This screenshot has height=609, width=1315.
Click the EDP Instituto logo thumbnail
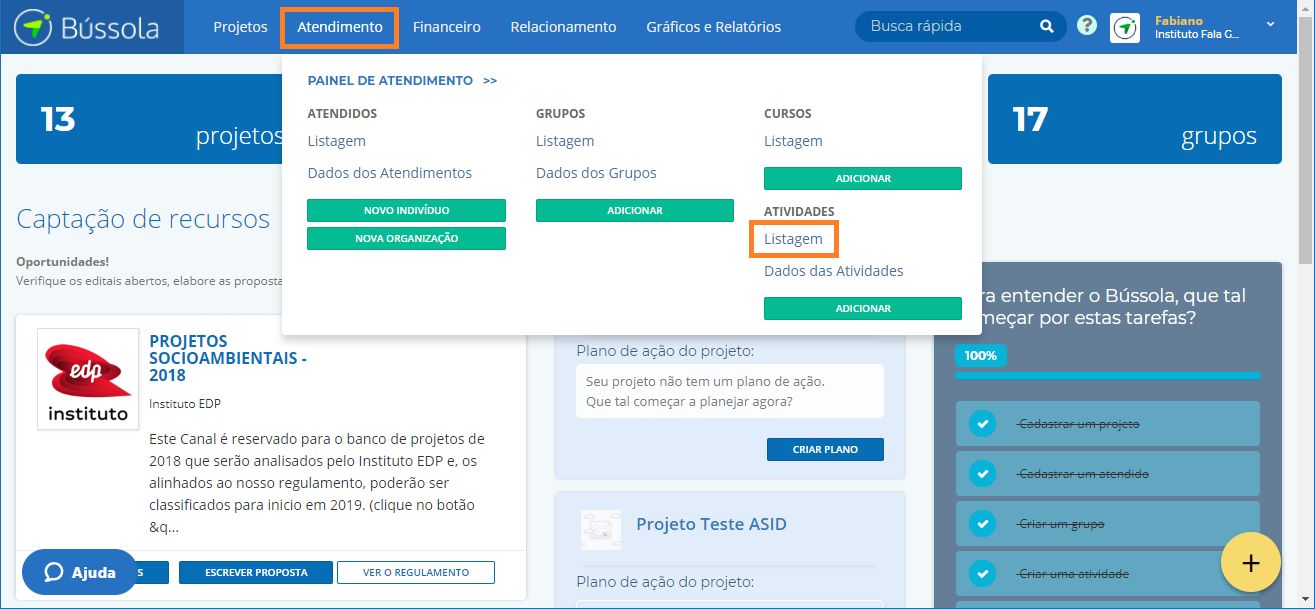[x=88, y=379]
